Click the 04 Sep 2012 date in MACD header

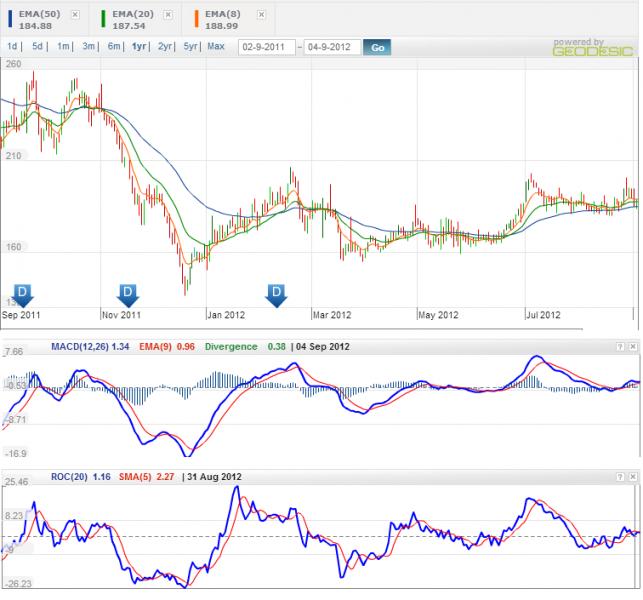(323, 347)
